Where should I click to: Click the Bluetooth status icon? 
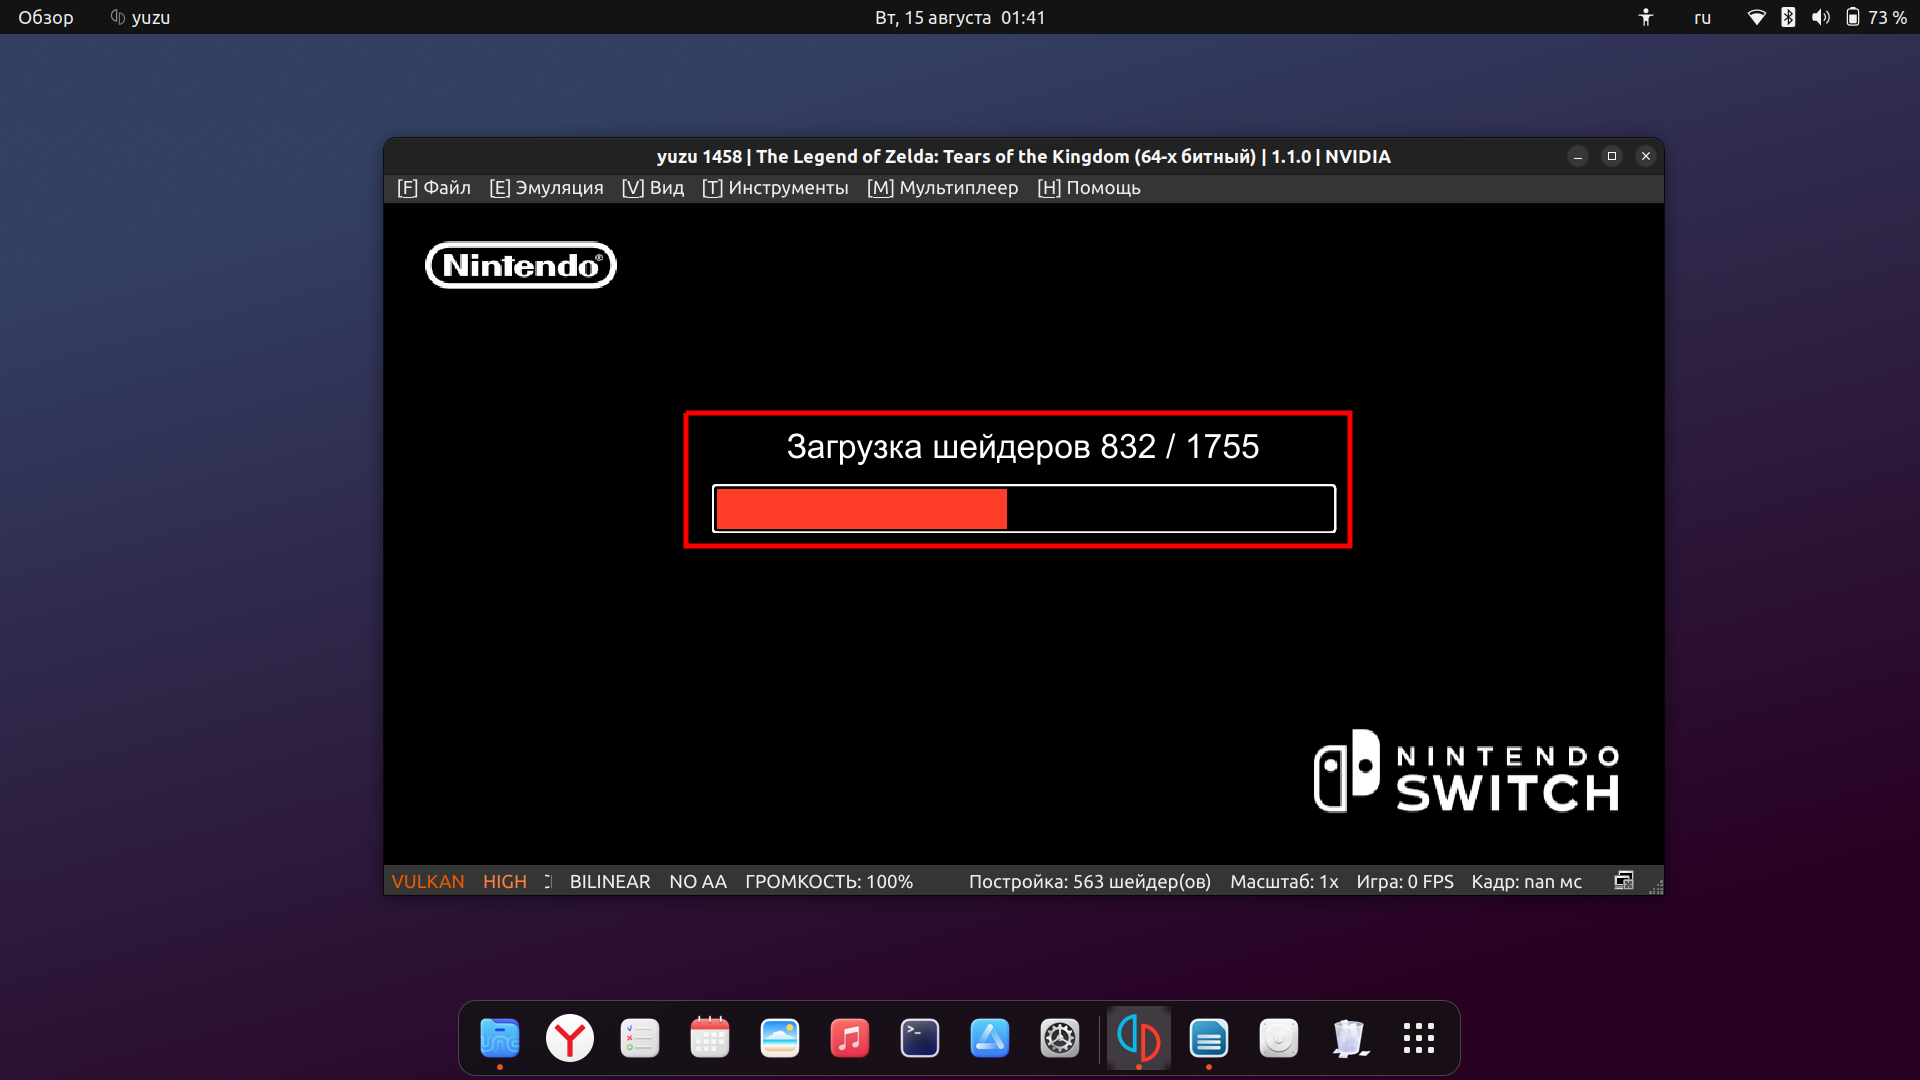point(1788,17)
